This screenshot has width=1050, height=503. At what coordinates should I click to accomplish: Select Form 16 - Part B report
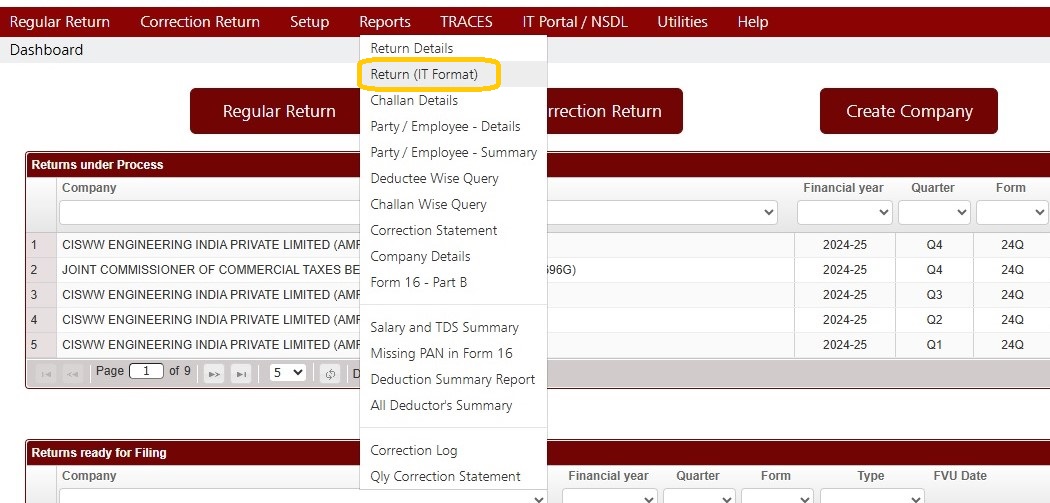(x=419, y=283)
